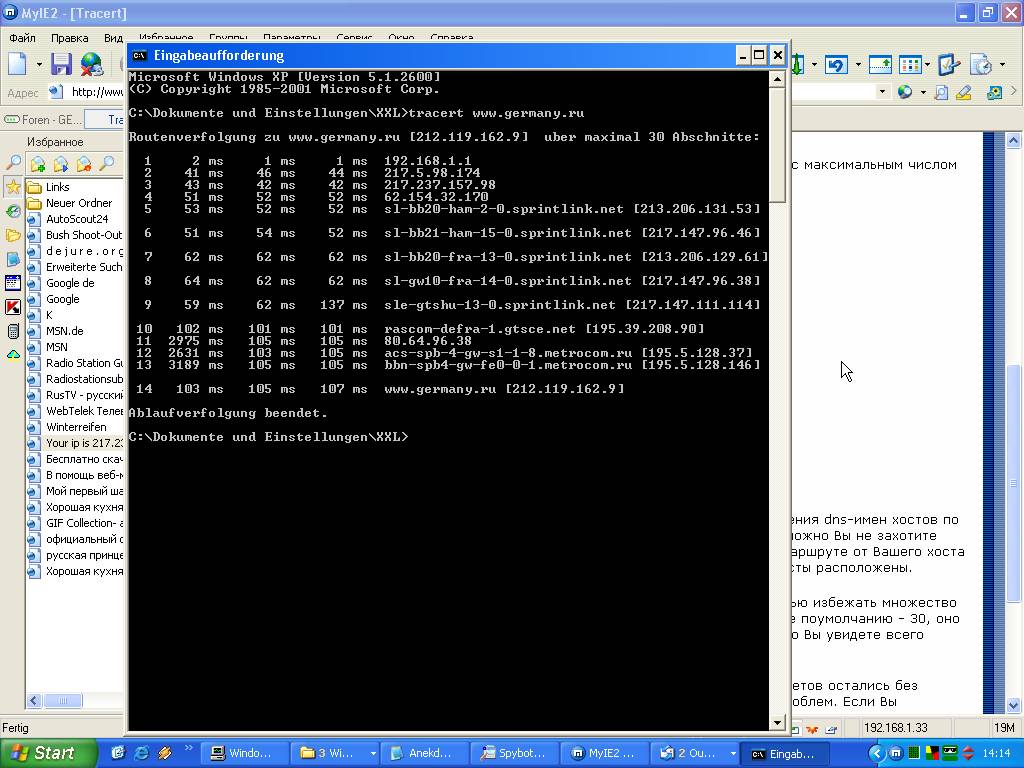The image size is (1024, 768).
Task: Click scroll-up arrow in command prompt window
Action: click(x=777, y=80)
